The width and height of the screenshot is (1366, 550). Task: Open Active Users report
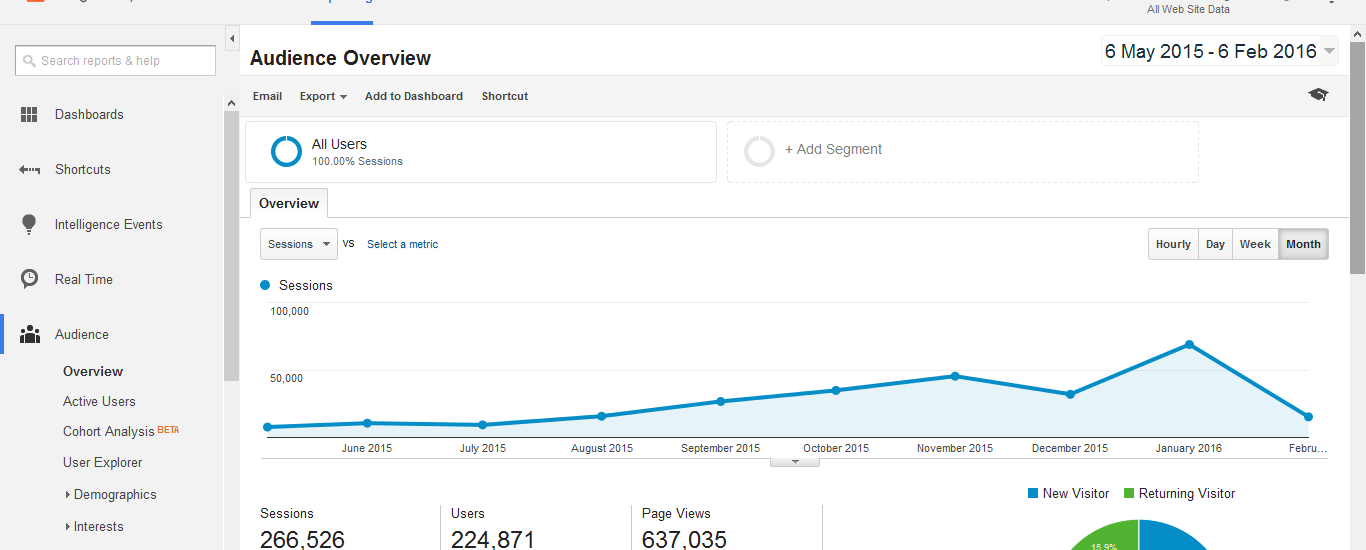pyautogui.click(x=99, y=401)
